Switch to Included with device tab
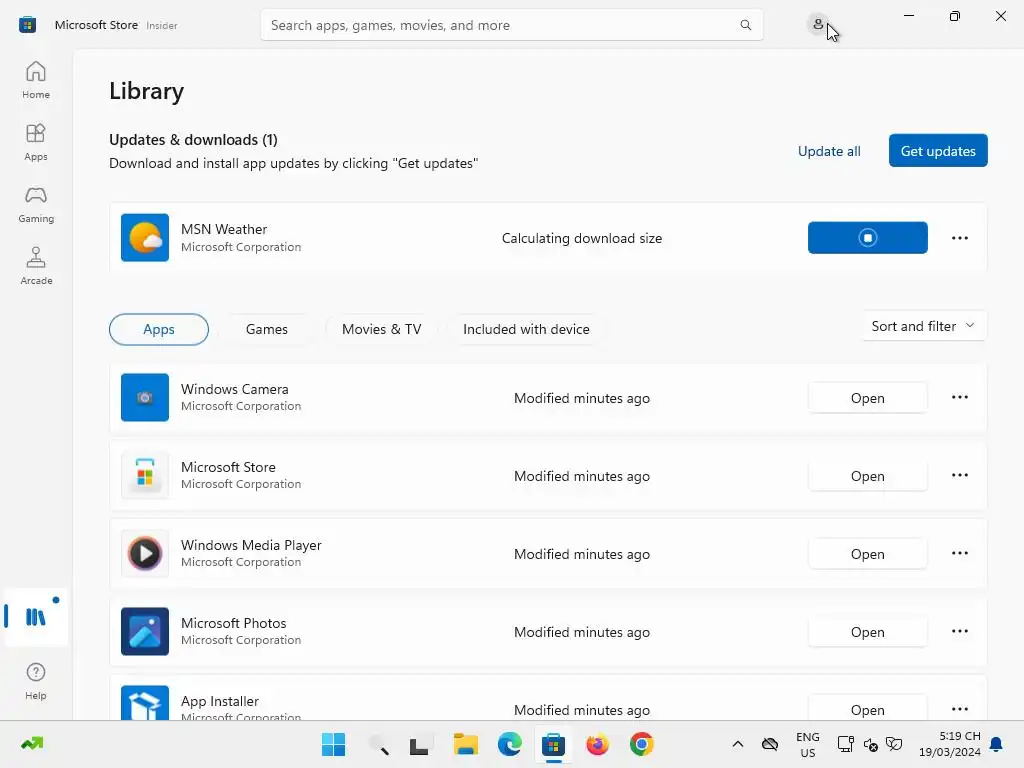Image resolution: width=1024 pixels, height=768 pixels. coord(526,329)
